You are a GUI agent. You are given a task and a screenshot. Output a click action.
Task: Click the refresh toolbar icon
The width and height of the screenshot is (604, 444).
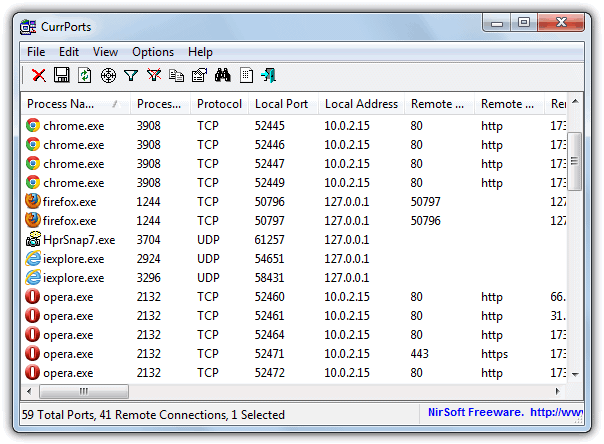84,75
